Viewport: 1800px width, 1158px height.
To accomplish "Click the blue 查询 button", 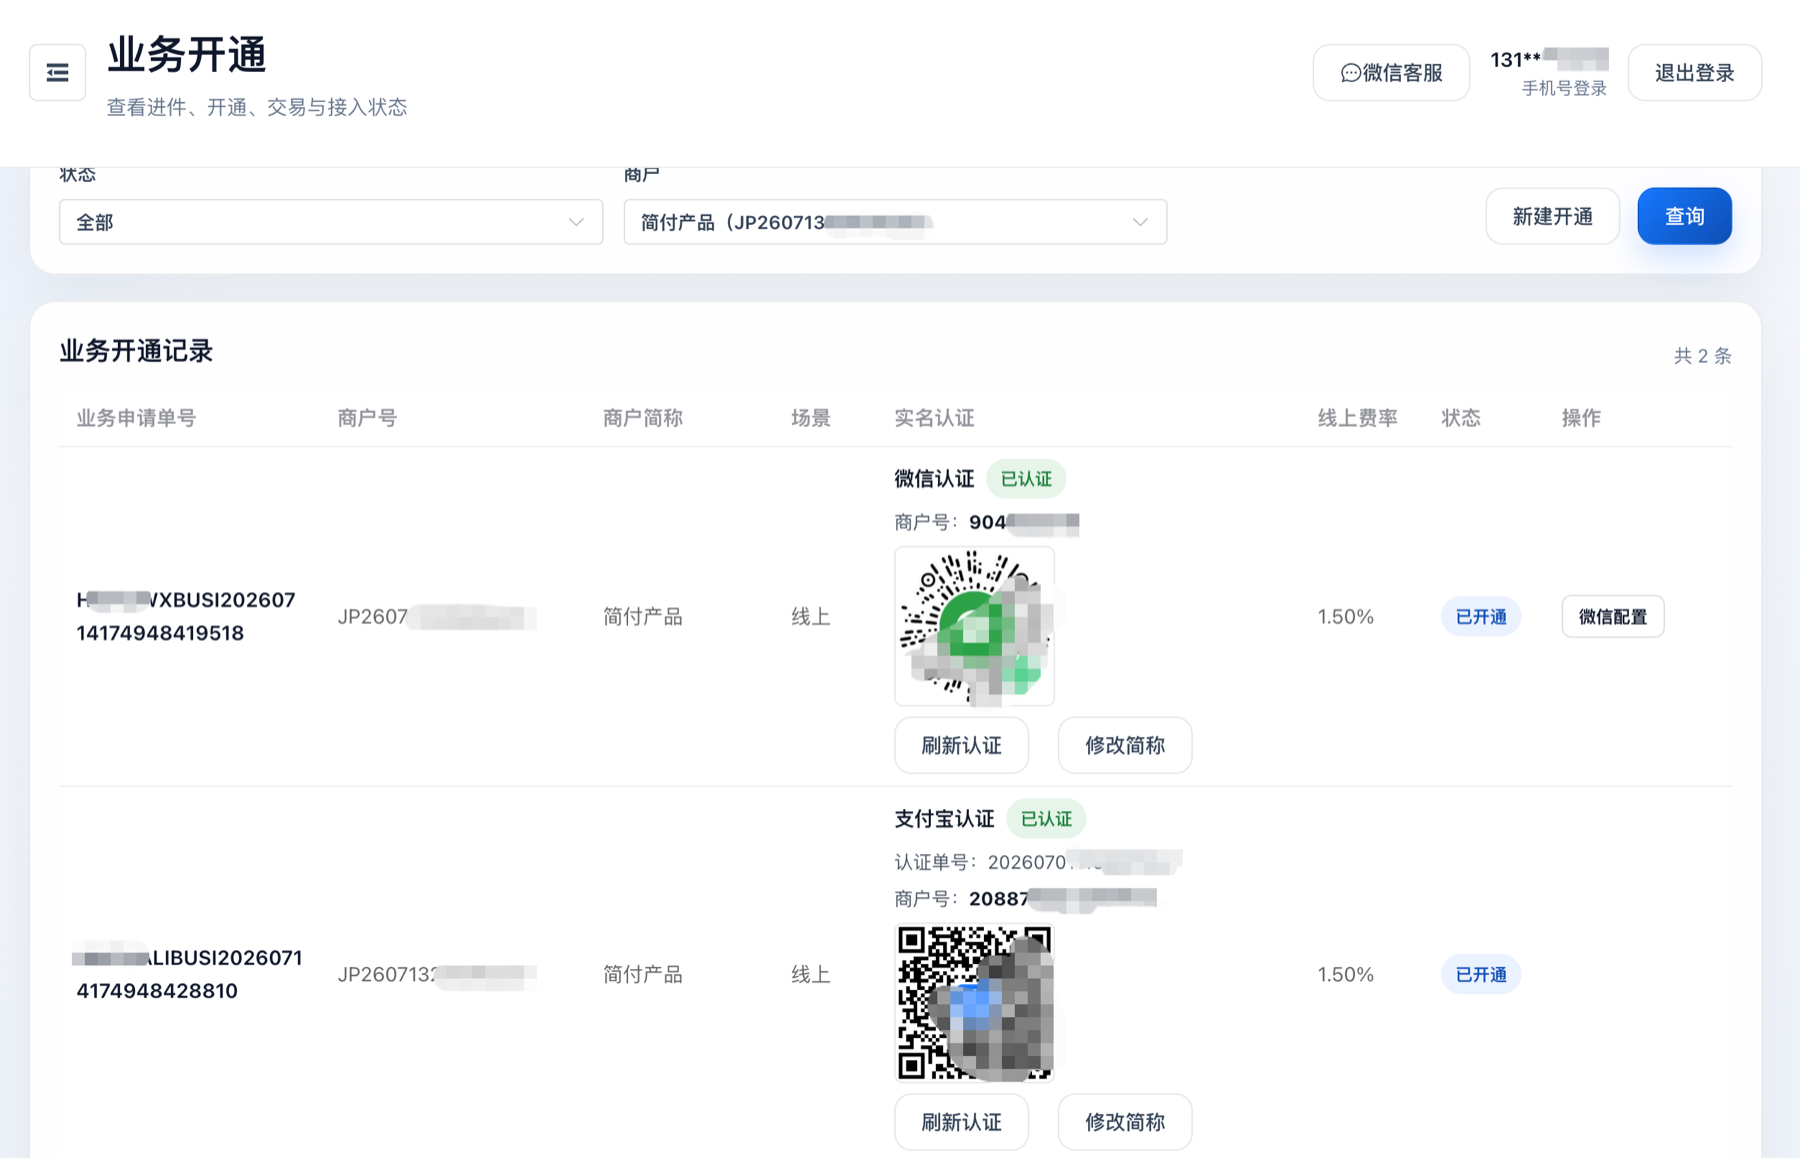I will 1684,216.
